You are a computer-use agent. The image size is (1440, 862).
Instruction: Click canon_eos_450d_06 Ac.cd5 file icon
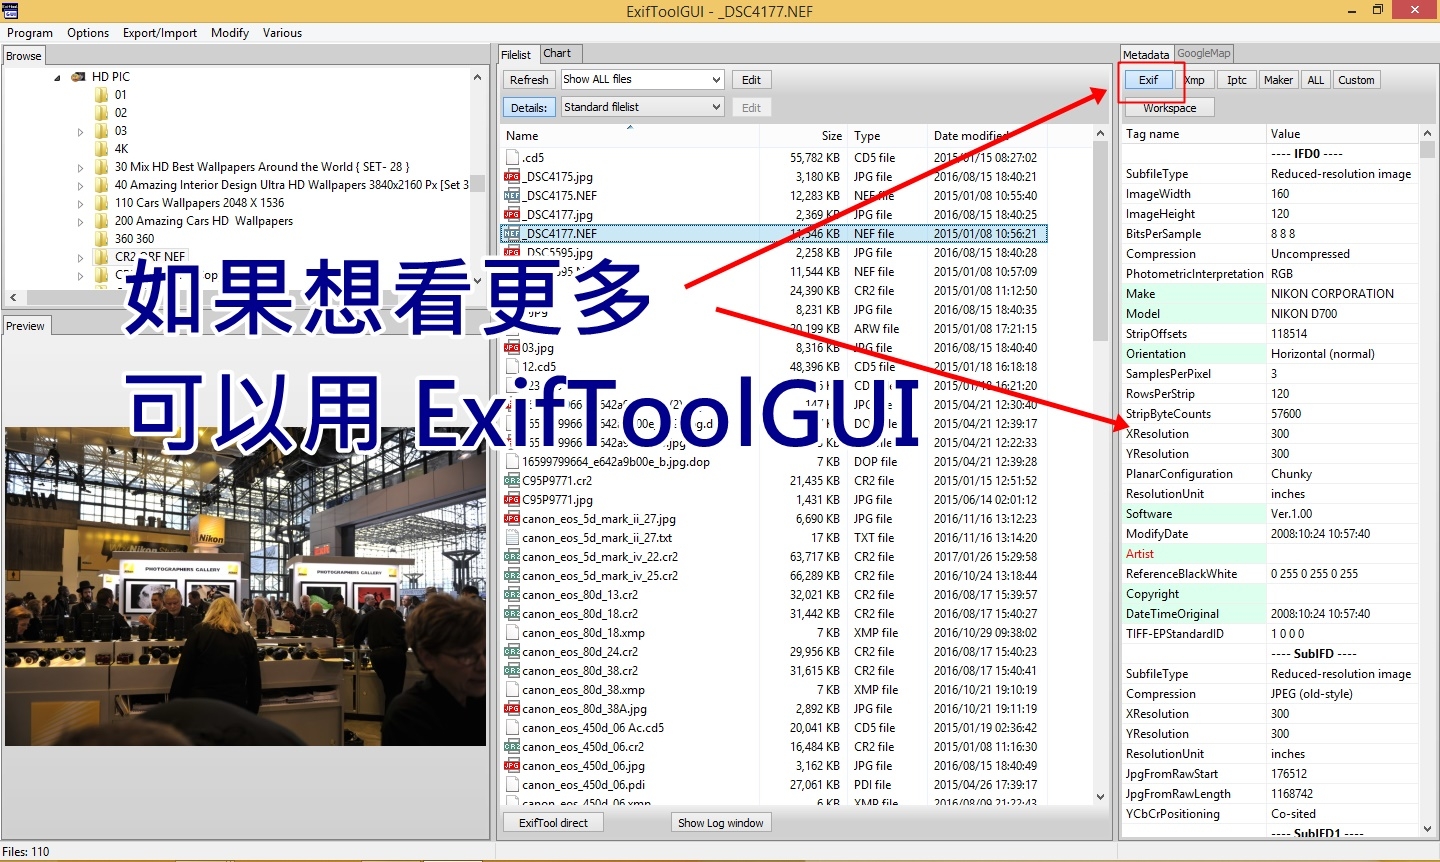click(x=512, y=727)
